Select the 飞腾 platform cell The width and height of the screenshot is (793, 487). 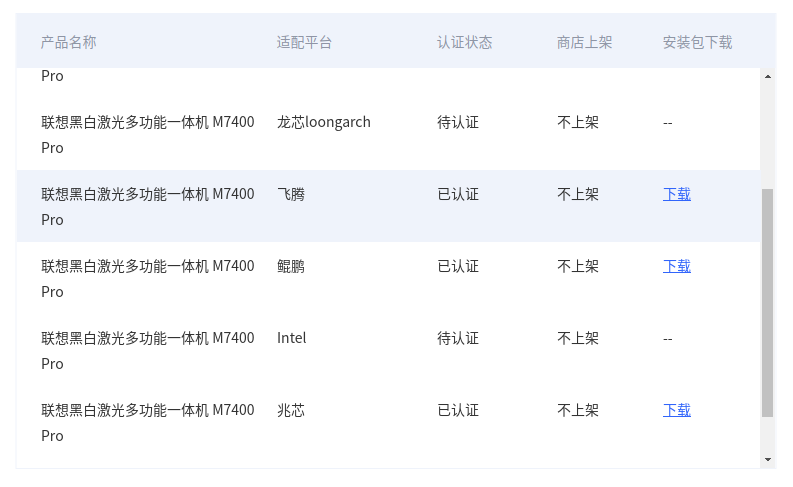tap(291, 194)
